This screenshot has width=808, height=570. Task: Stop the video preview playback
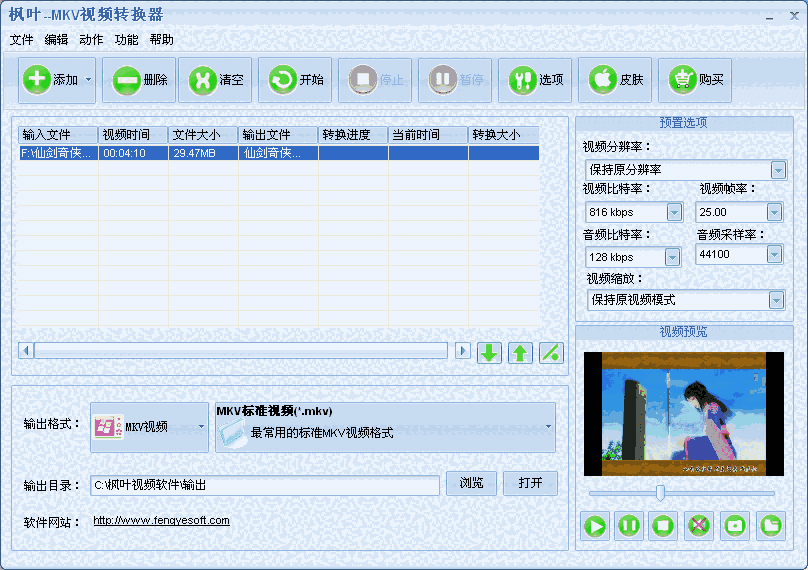661,525
